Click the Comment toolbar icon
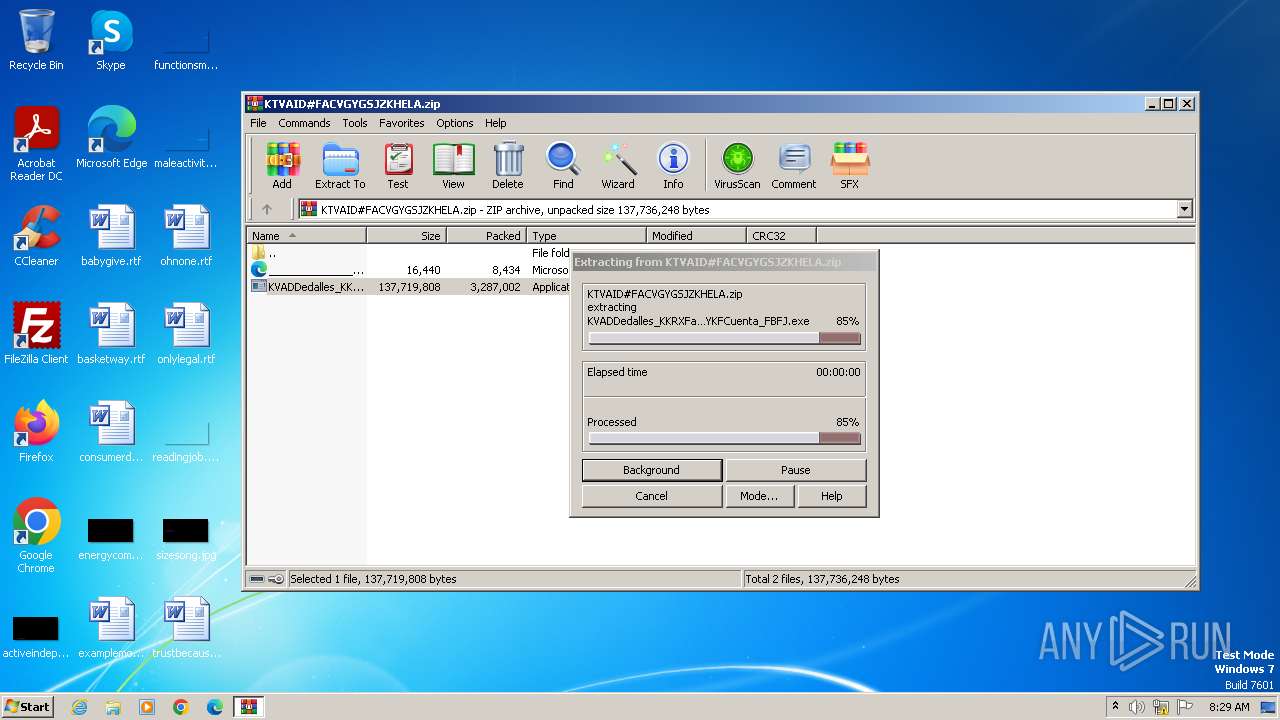The height and width of the screenshot is (720, 1280). pyautogui.click(x=794, y=165)
